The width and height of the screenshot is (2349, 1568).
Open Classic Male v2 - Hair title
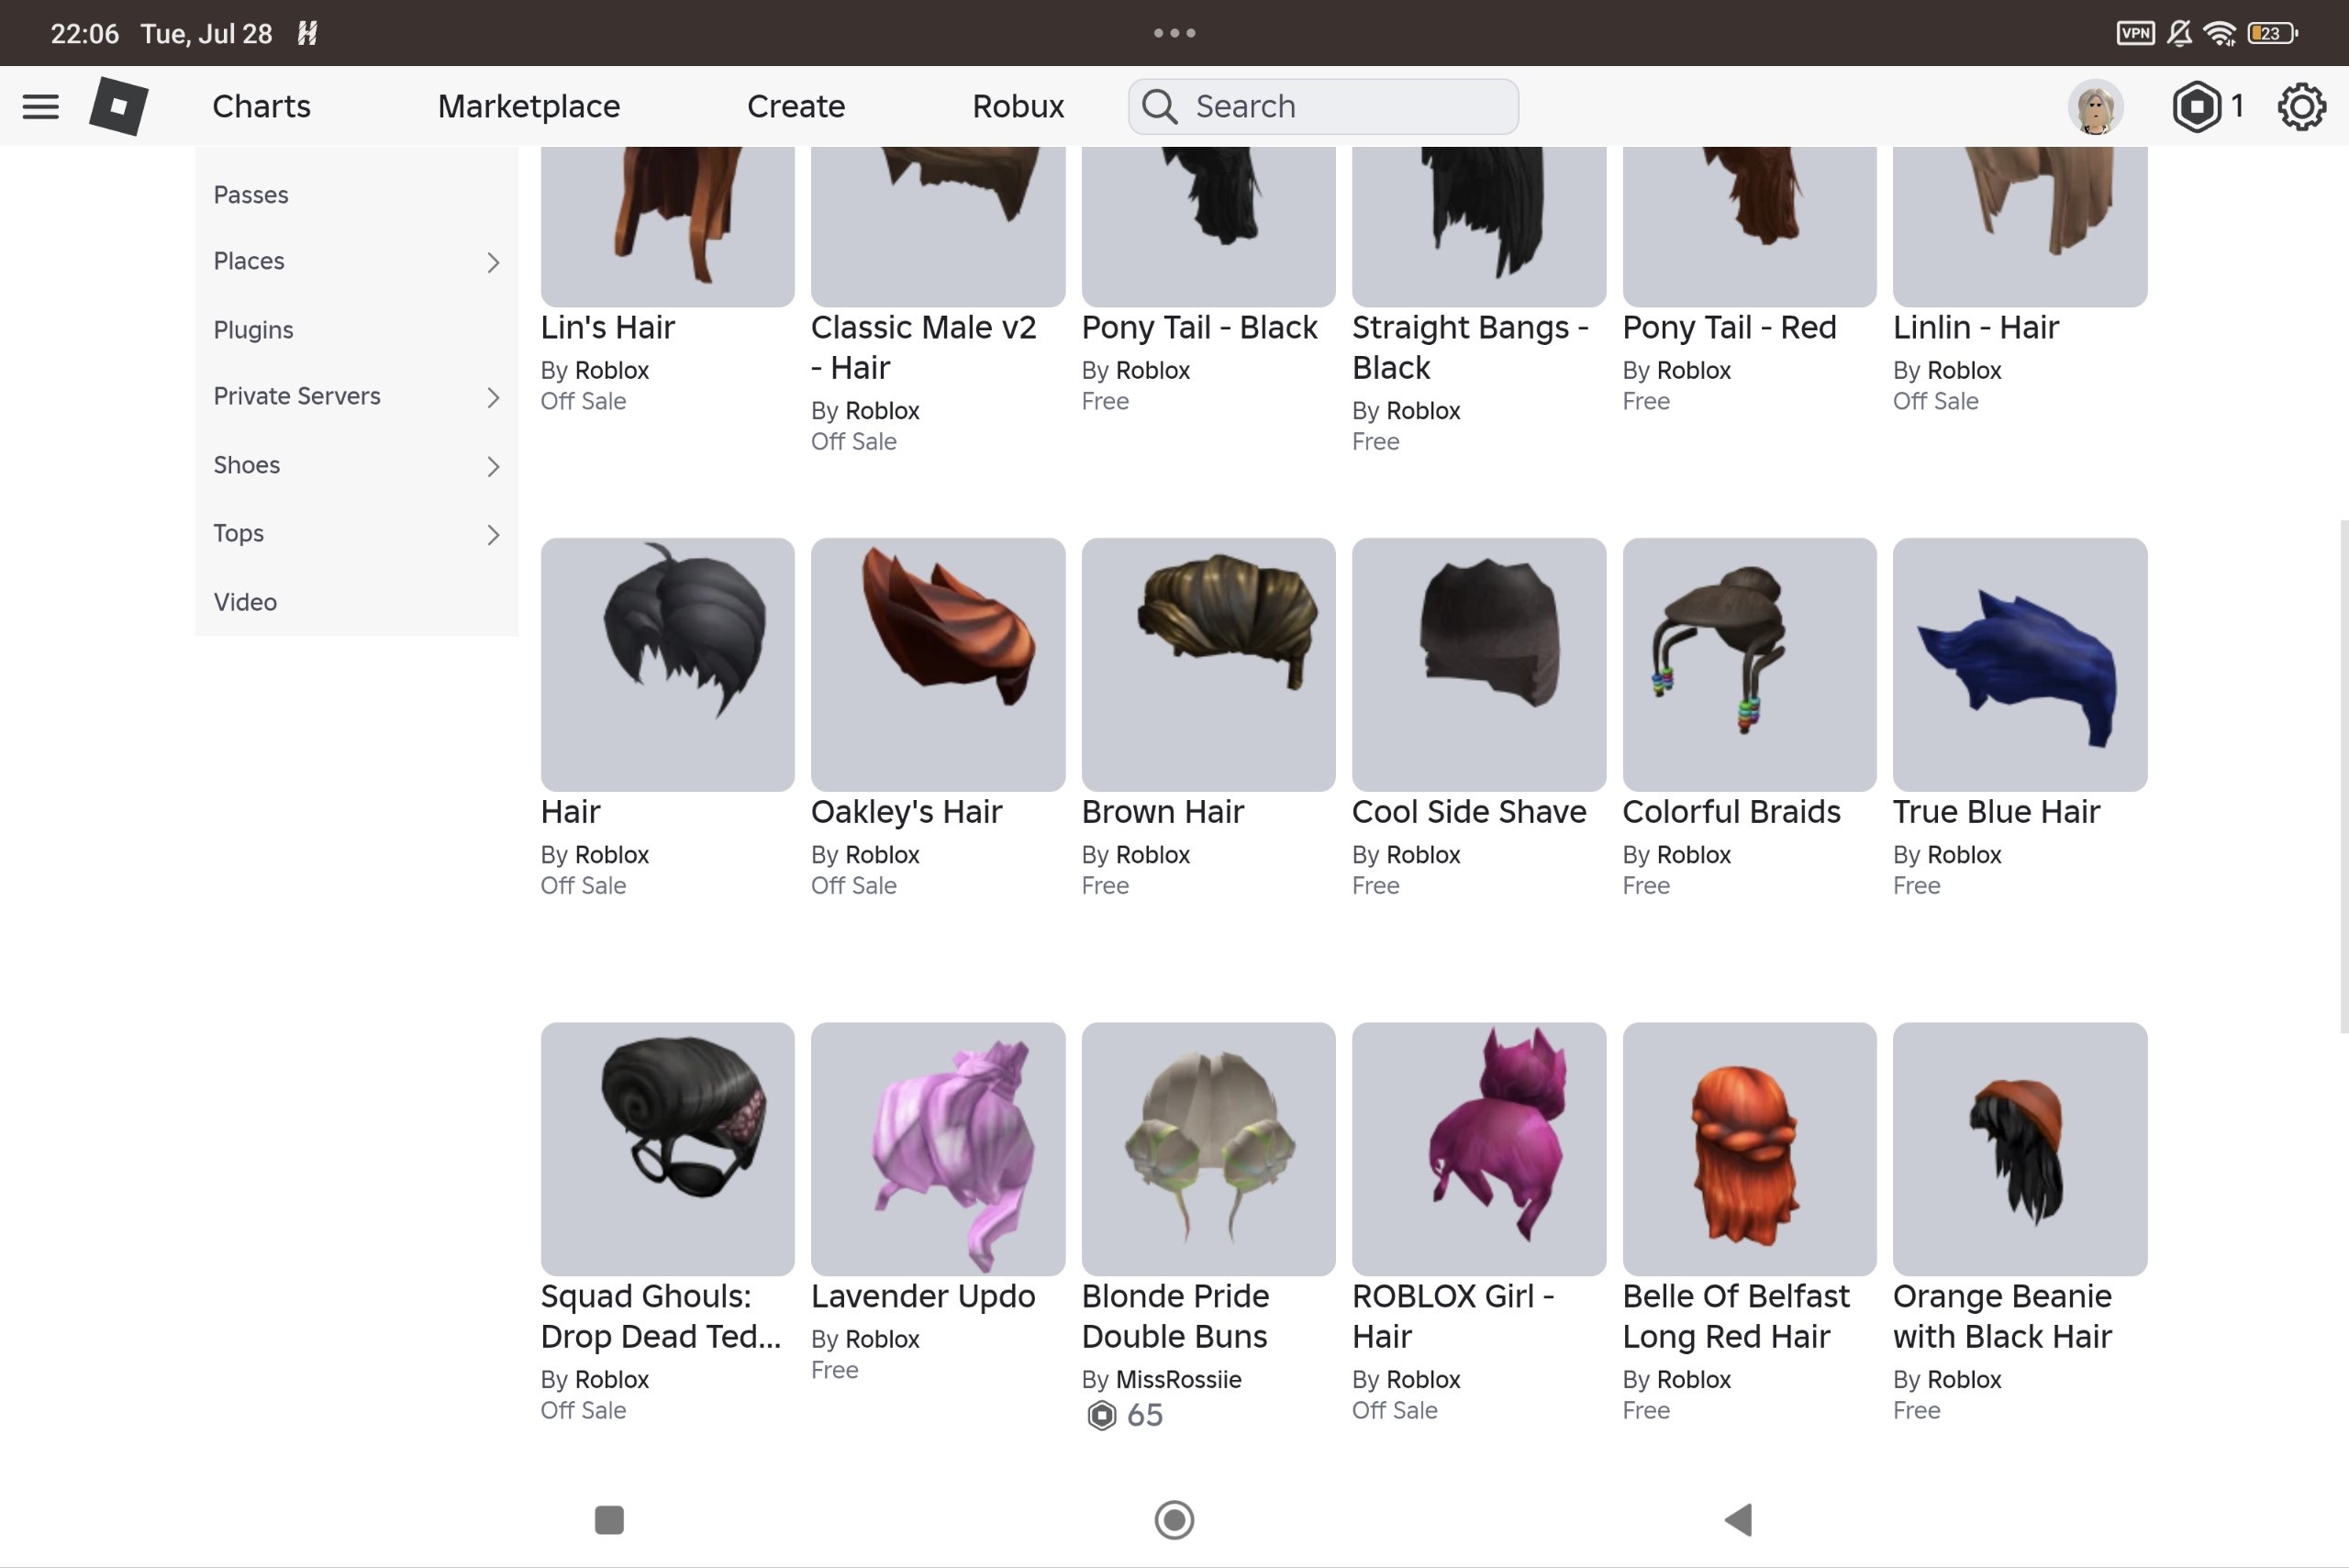point(924,347)
